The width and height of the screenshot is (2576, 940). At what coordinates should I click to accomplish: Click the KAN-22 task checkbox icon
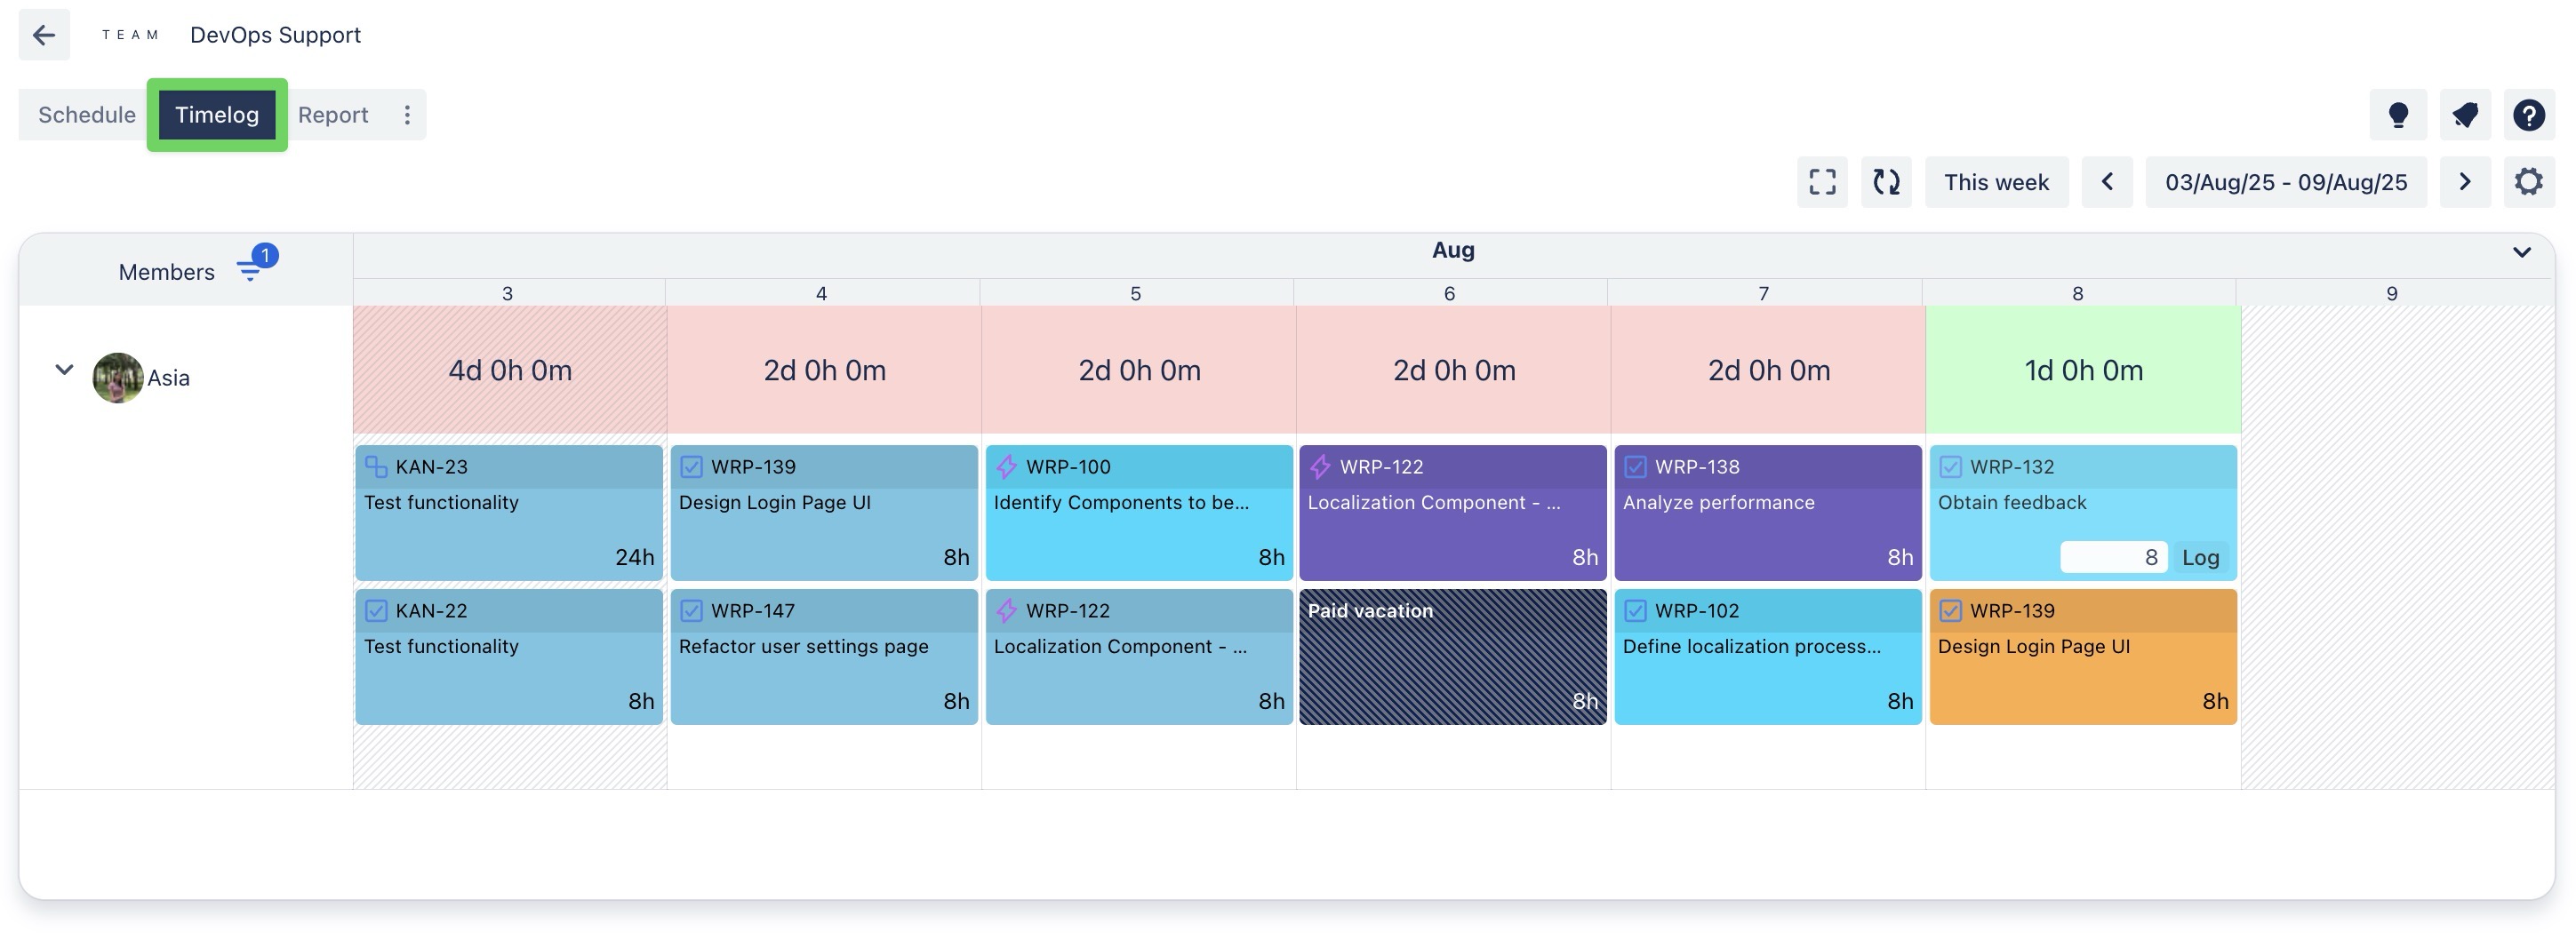tap(376, 611)
